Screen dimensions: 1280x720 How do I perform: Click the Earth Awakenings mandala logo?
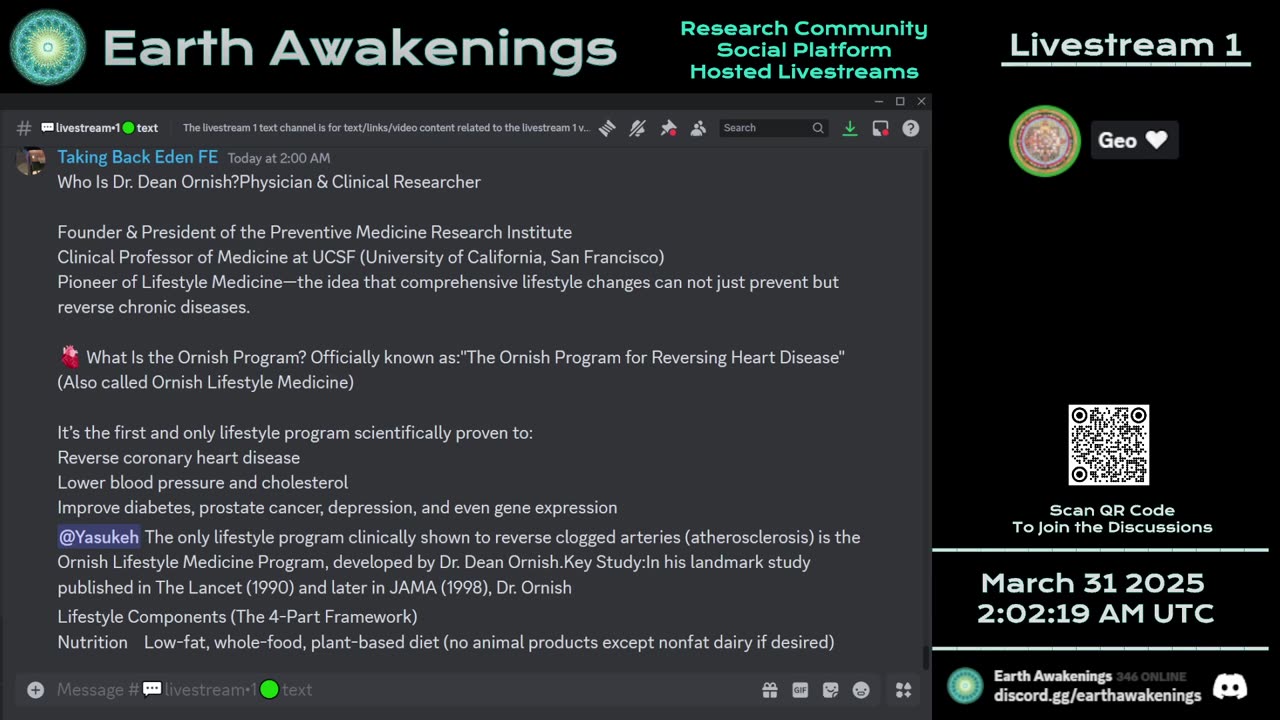pyautogui.click(x=48, y=48)
